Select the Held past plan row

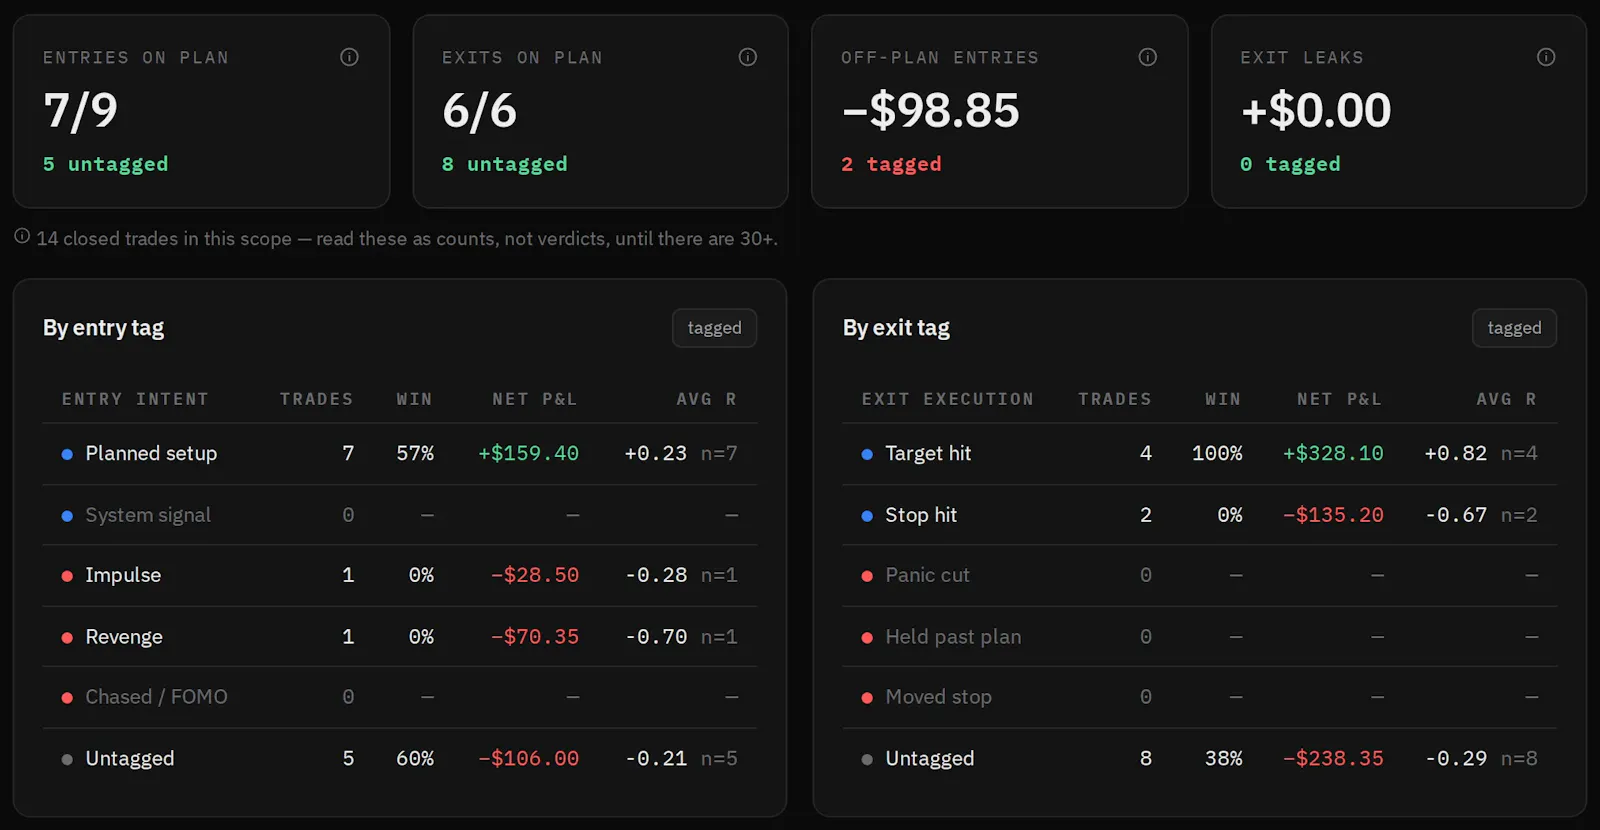(1200, 637)
